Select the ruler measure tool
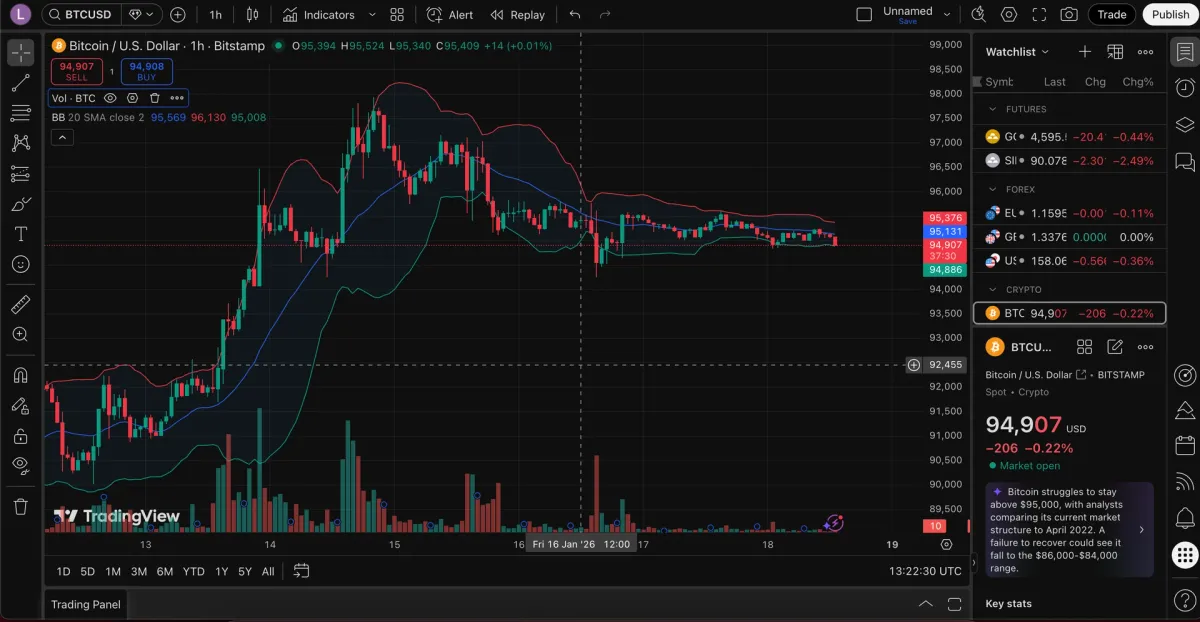The width and height of the screenshot is (1200, 622). point(20,304)
